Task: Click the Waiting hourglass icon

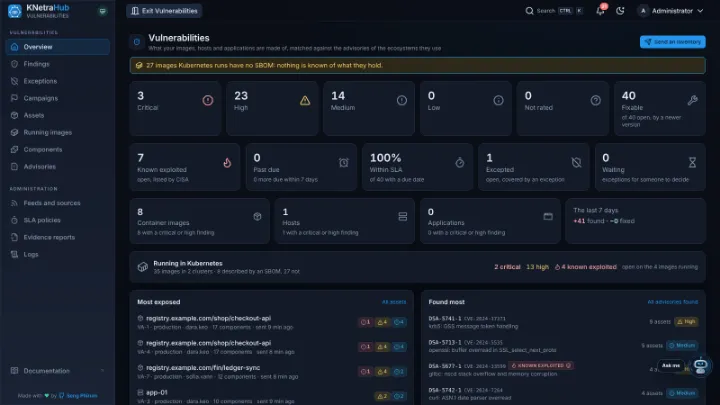Action: click(692, 163)
